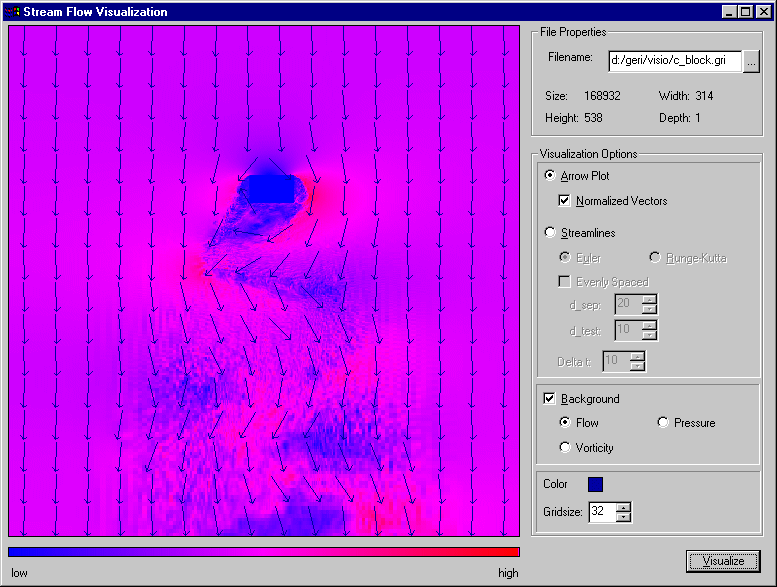Screen dimensions: 777x587
Task: Open file browser with the '...' button
Action: point(752,61)
